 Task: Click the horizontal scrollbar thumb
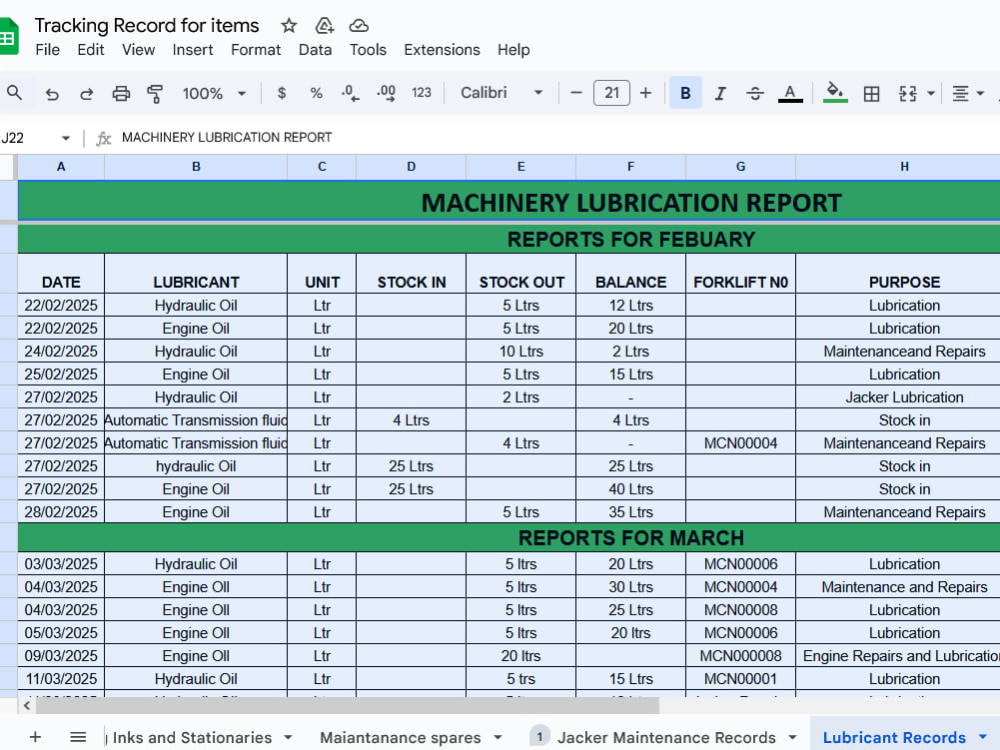coord(348,705)
